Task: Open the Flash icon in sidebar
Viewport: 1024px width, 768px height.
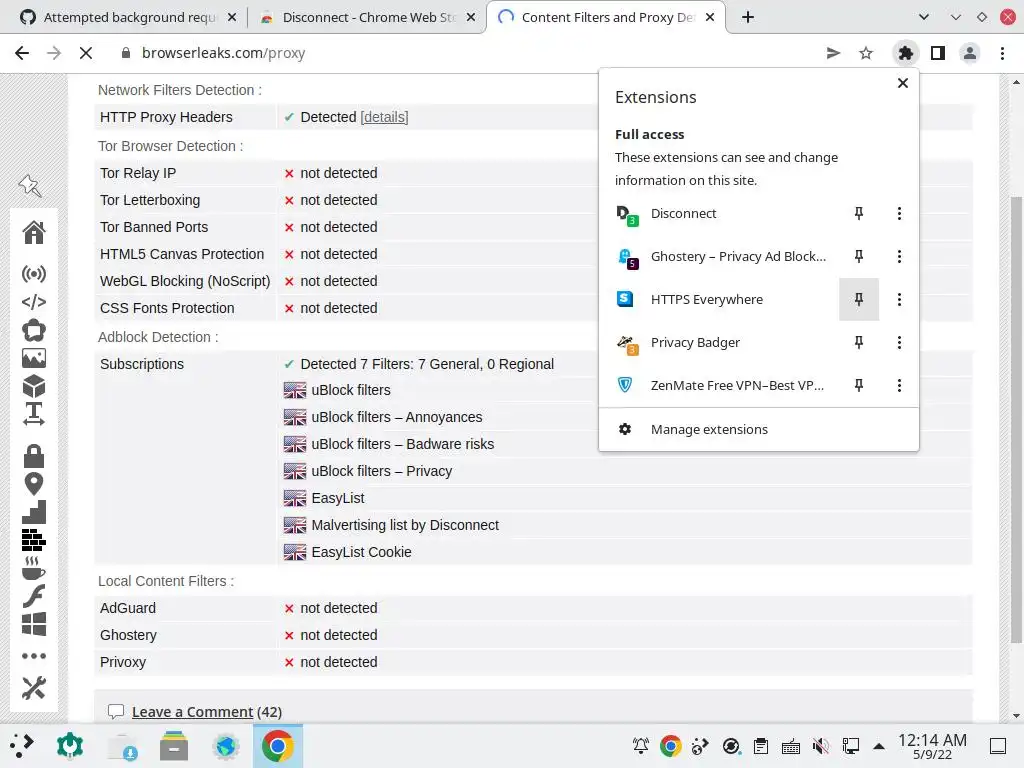Action: tap(34, 596)
